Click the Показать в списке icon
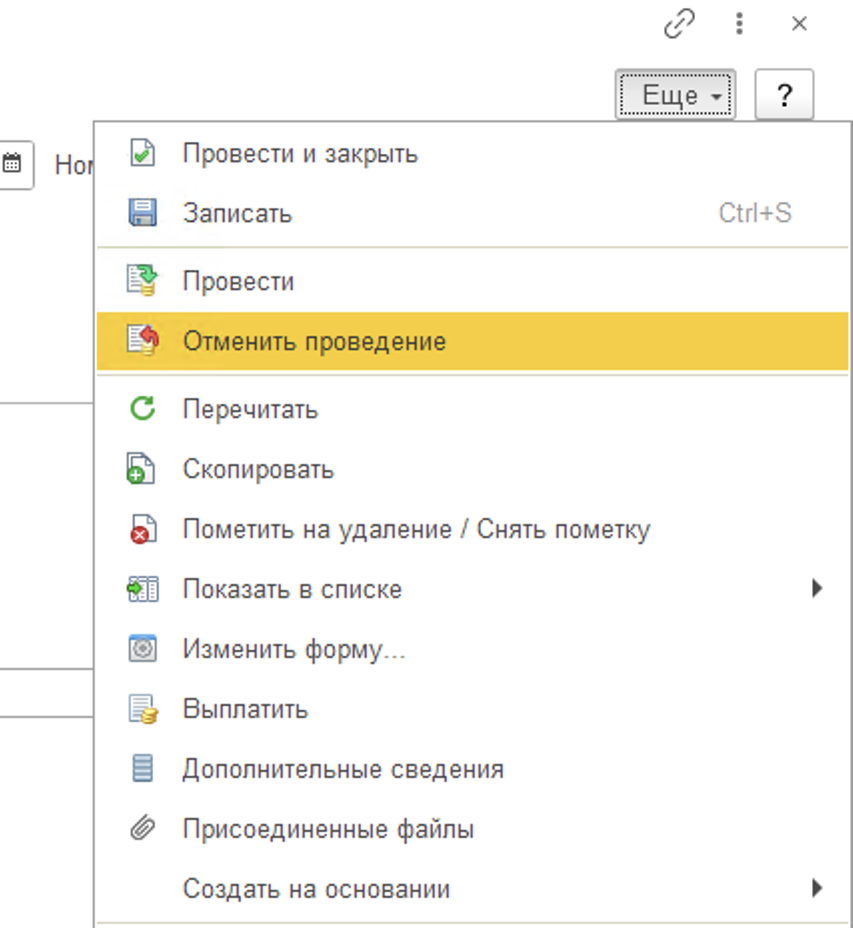This screenshot has height=928, width=853. click(143, 589)
